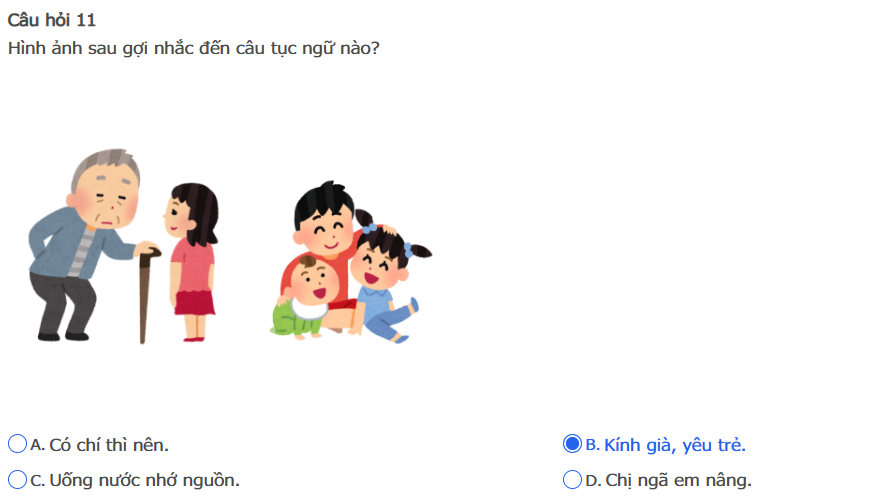882x502 pixels.
Task: Select radio button for option D
Action: click(572, 480)
